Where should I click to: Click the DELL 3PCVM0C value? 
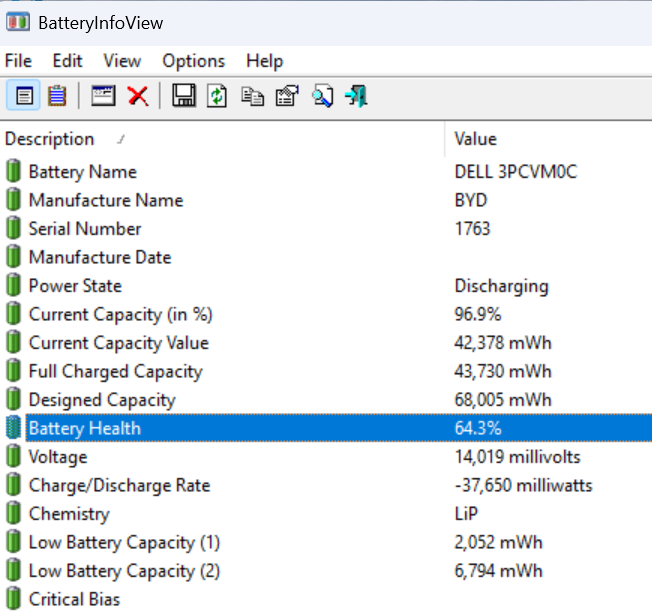point(516,172)
